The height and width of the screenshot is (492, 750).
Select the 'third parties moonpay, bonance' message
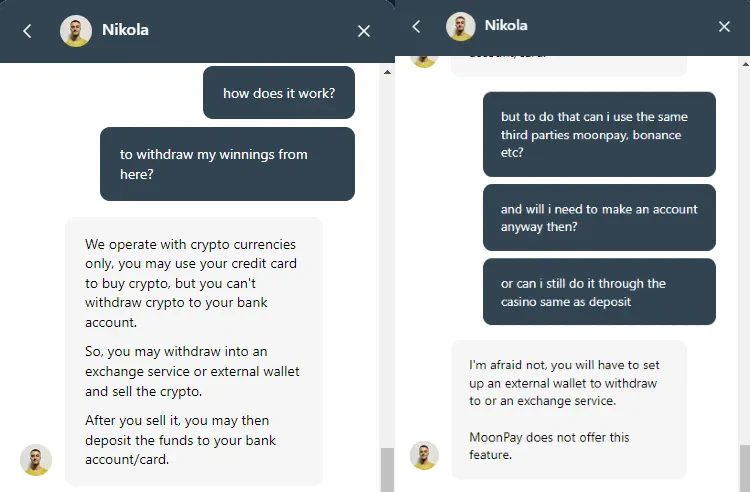click(x=599, y=134)
